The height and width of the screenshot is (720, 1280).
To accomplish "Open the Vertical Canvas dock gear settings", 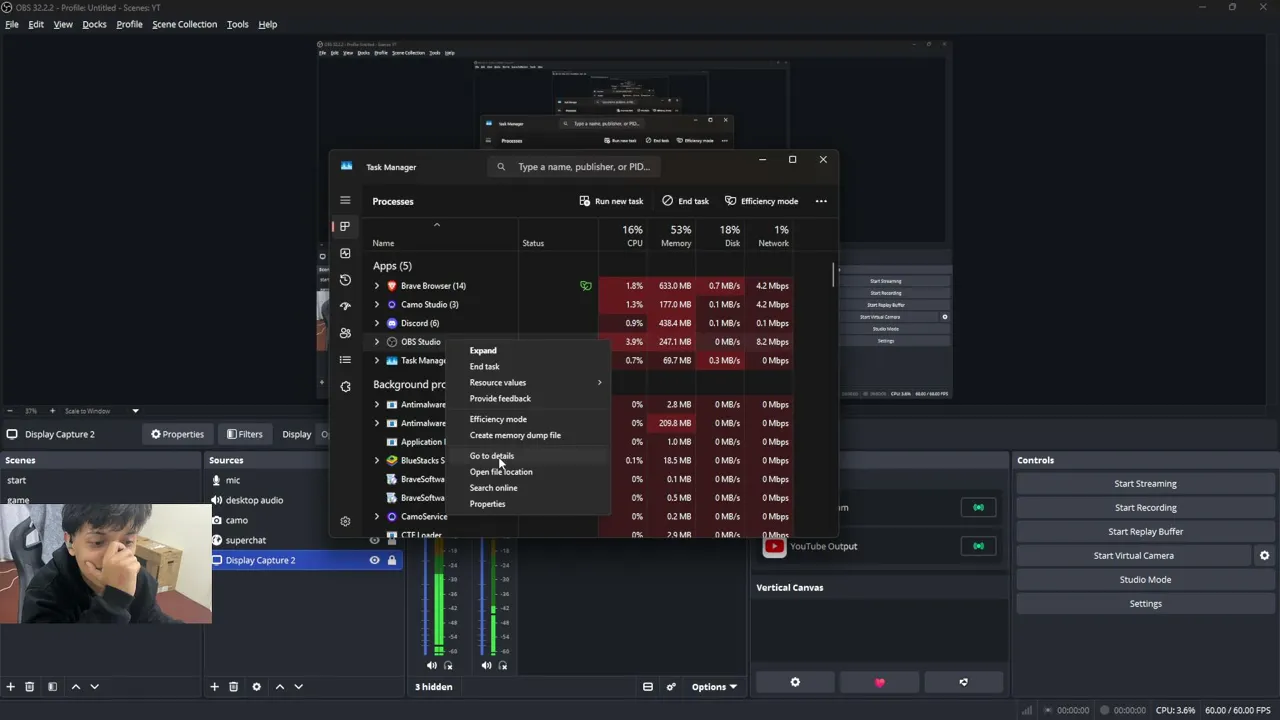I will click(795, 682).
